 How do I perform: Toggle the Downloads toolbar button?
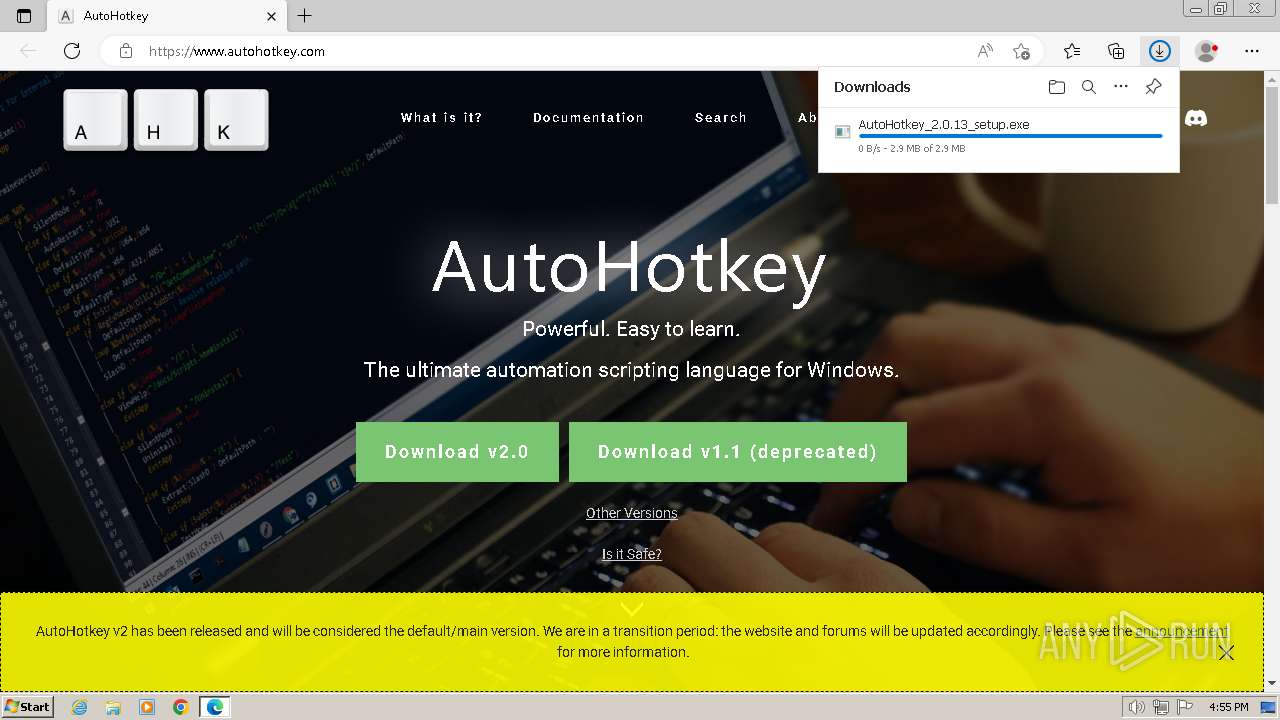pos(1160,51)
